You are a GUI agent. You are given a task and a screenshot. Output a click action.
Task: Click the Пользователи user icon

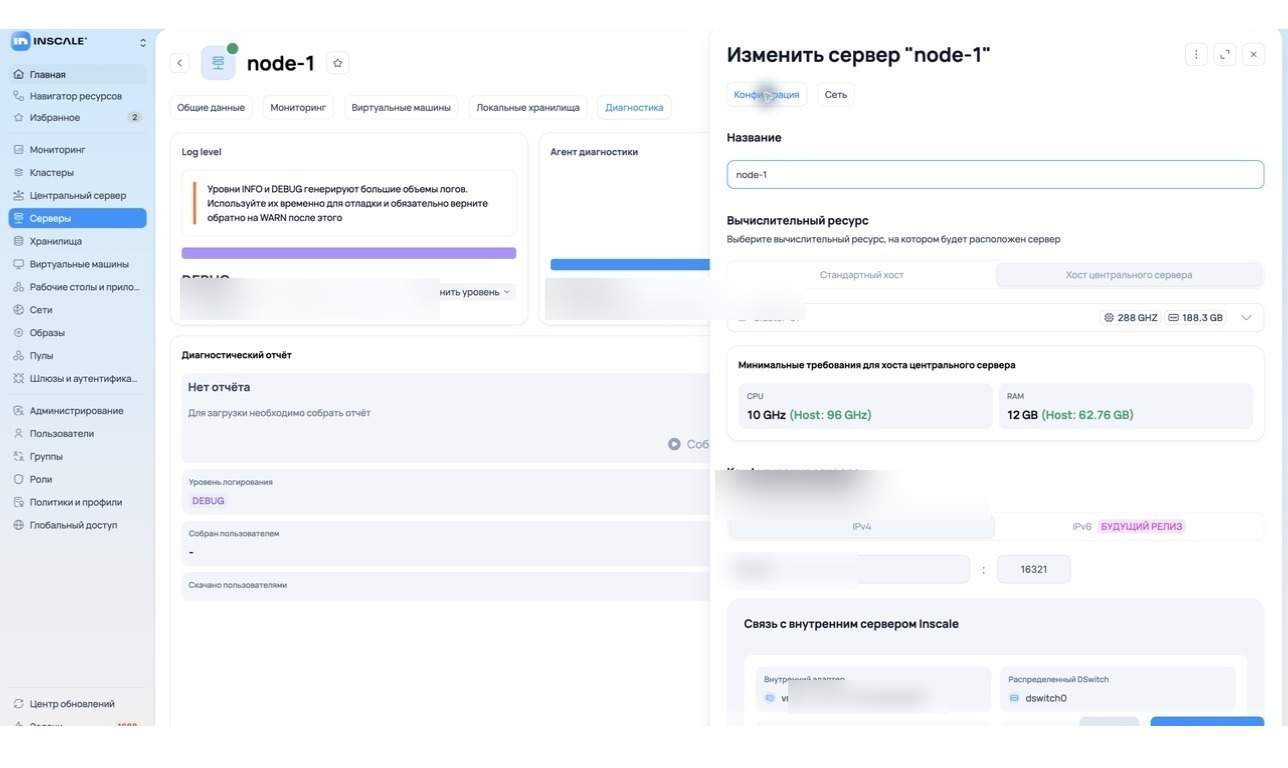pos(18,434)
